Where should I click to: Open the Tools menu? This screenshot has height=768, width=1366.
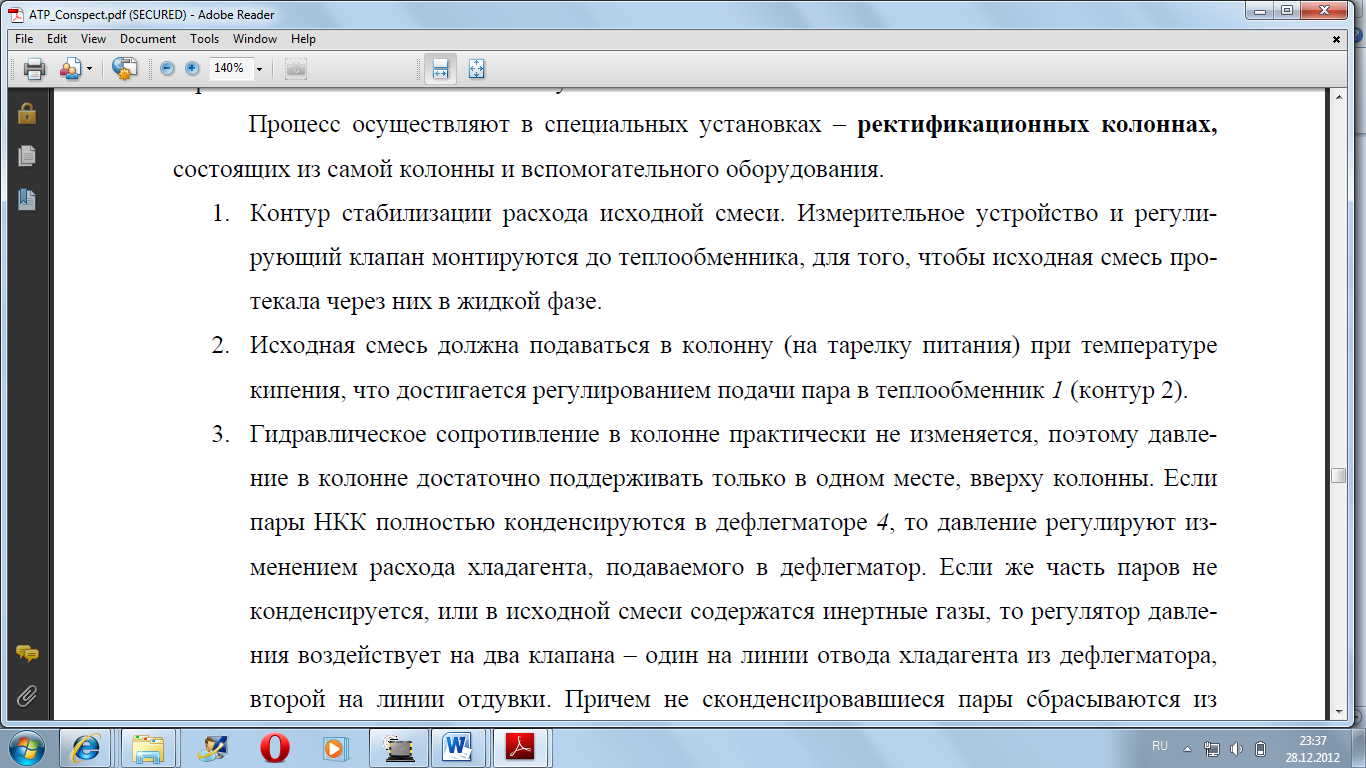click(204, 39)
